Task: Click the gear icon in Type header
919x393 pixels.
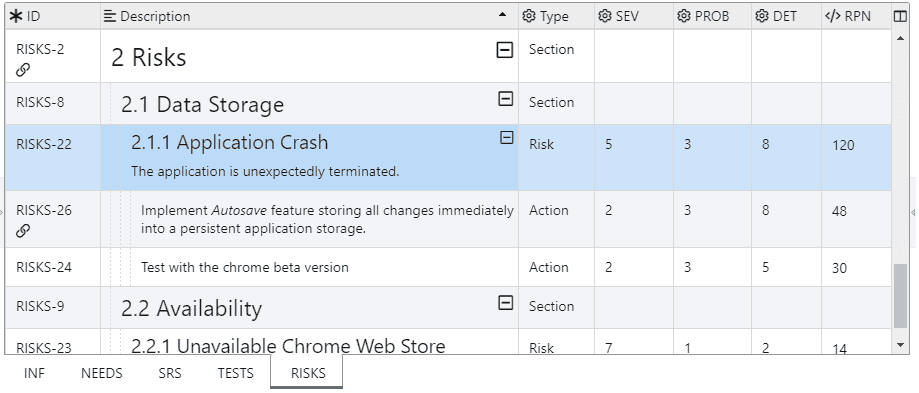Action: [529, 16]
